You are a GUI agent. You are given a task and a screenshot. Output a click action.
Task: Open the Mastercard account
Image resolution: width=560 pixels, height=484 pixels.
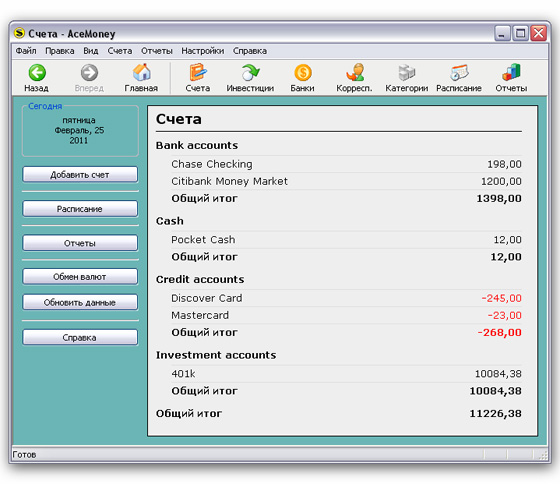(200, 315)
